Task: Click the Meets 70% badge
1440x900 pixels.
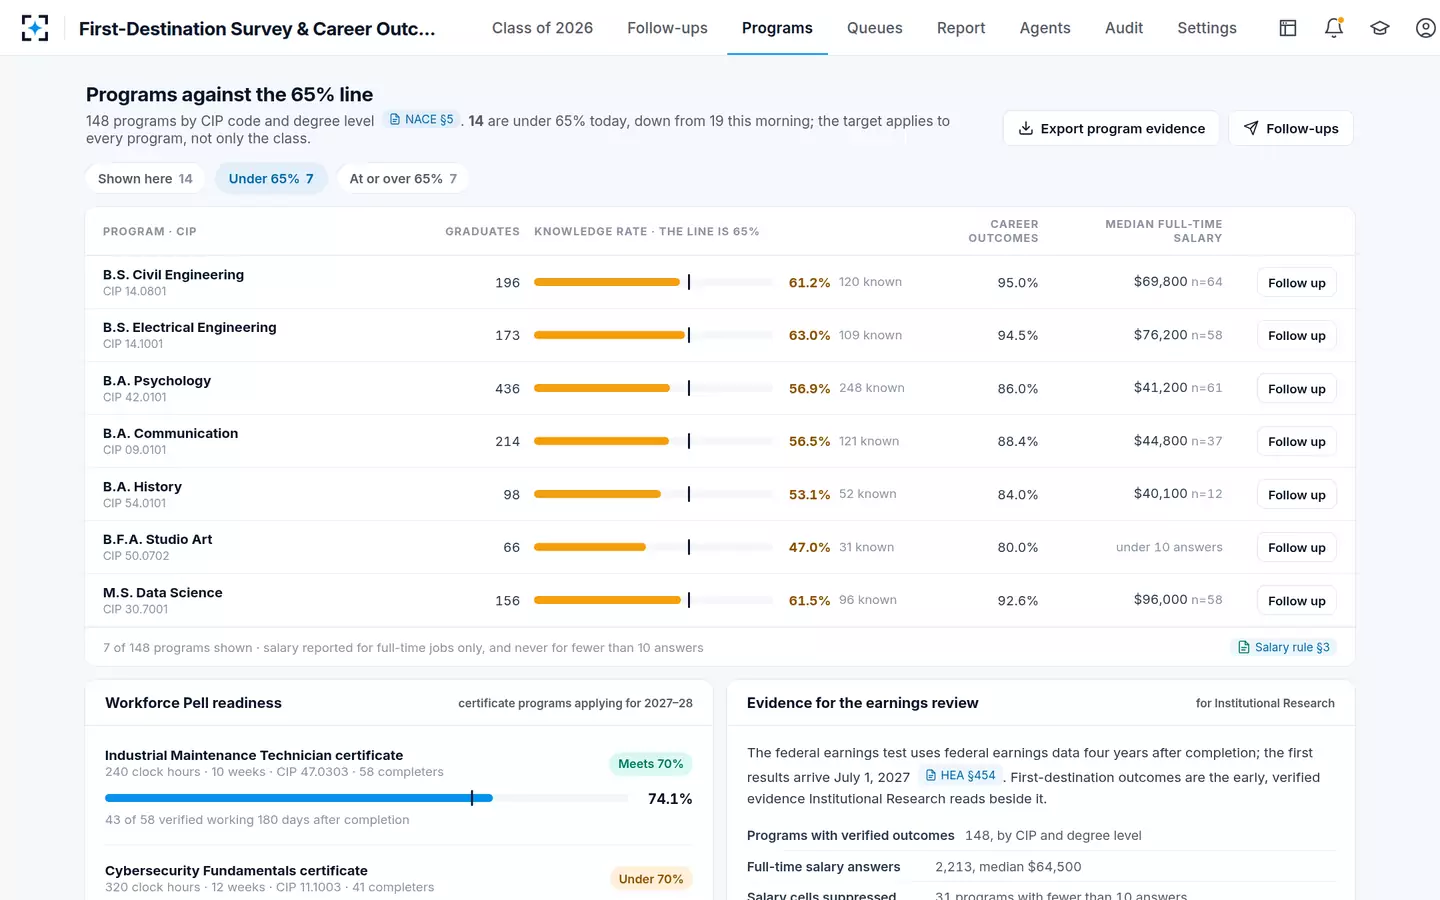Action: (650, 764)
